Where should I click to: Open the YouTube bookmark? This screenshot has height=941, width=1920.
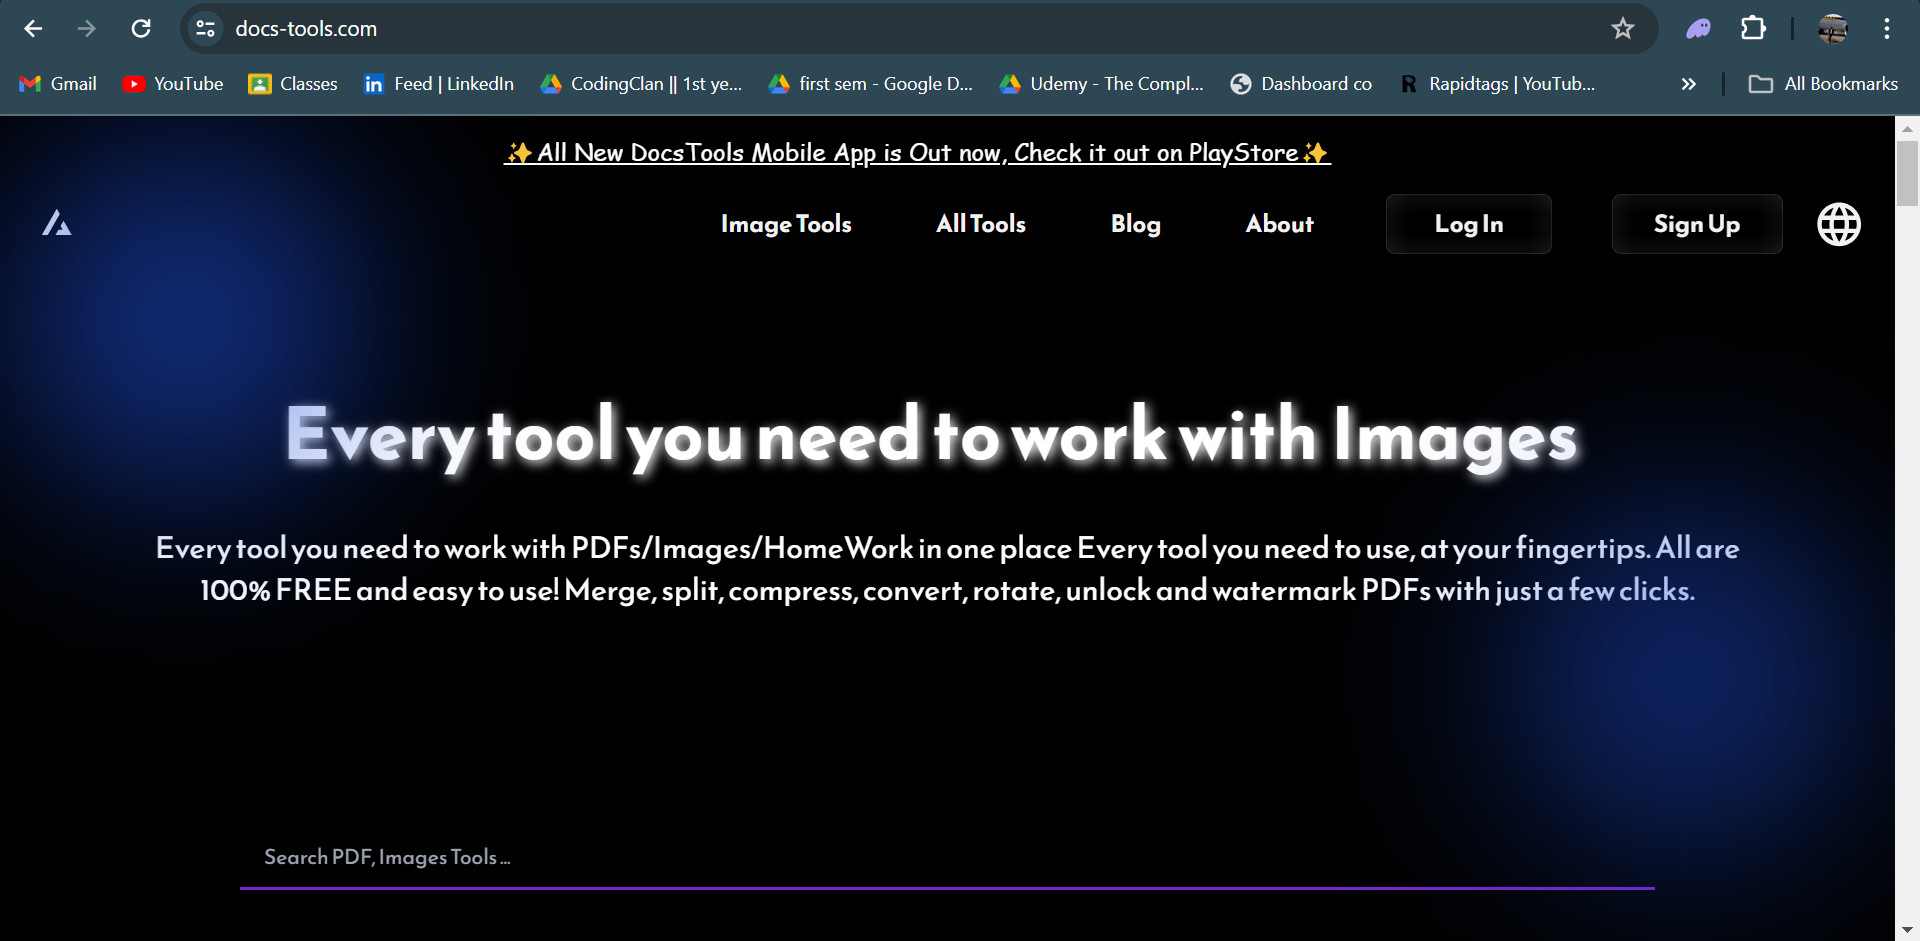coord(173,84)
